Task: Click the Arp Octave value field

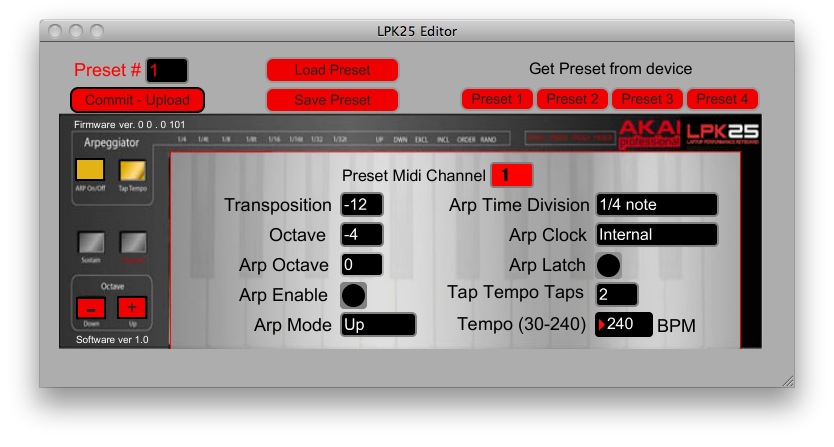Action: 362,264
